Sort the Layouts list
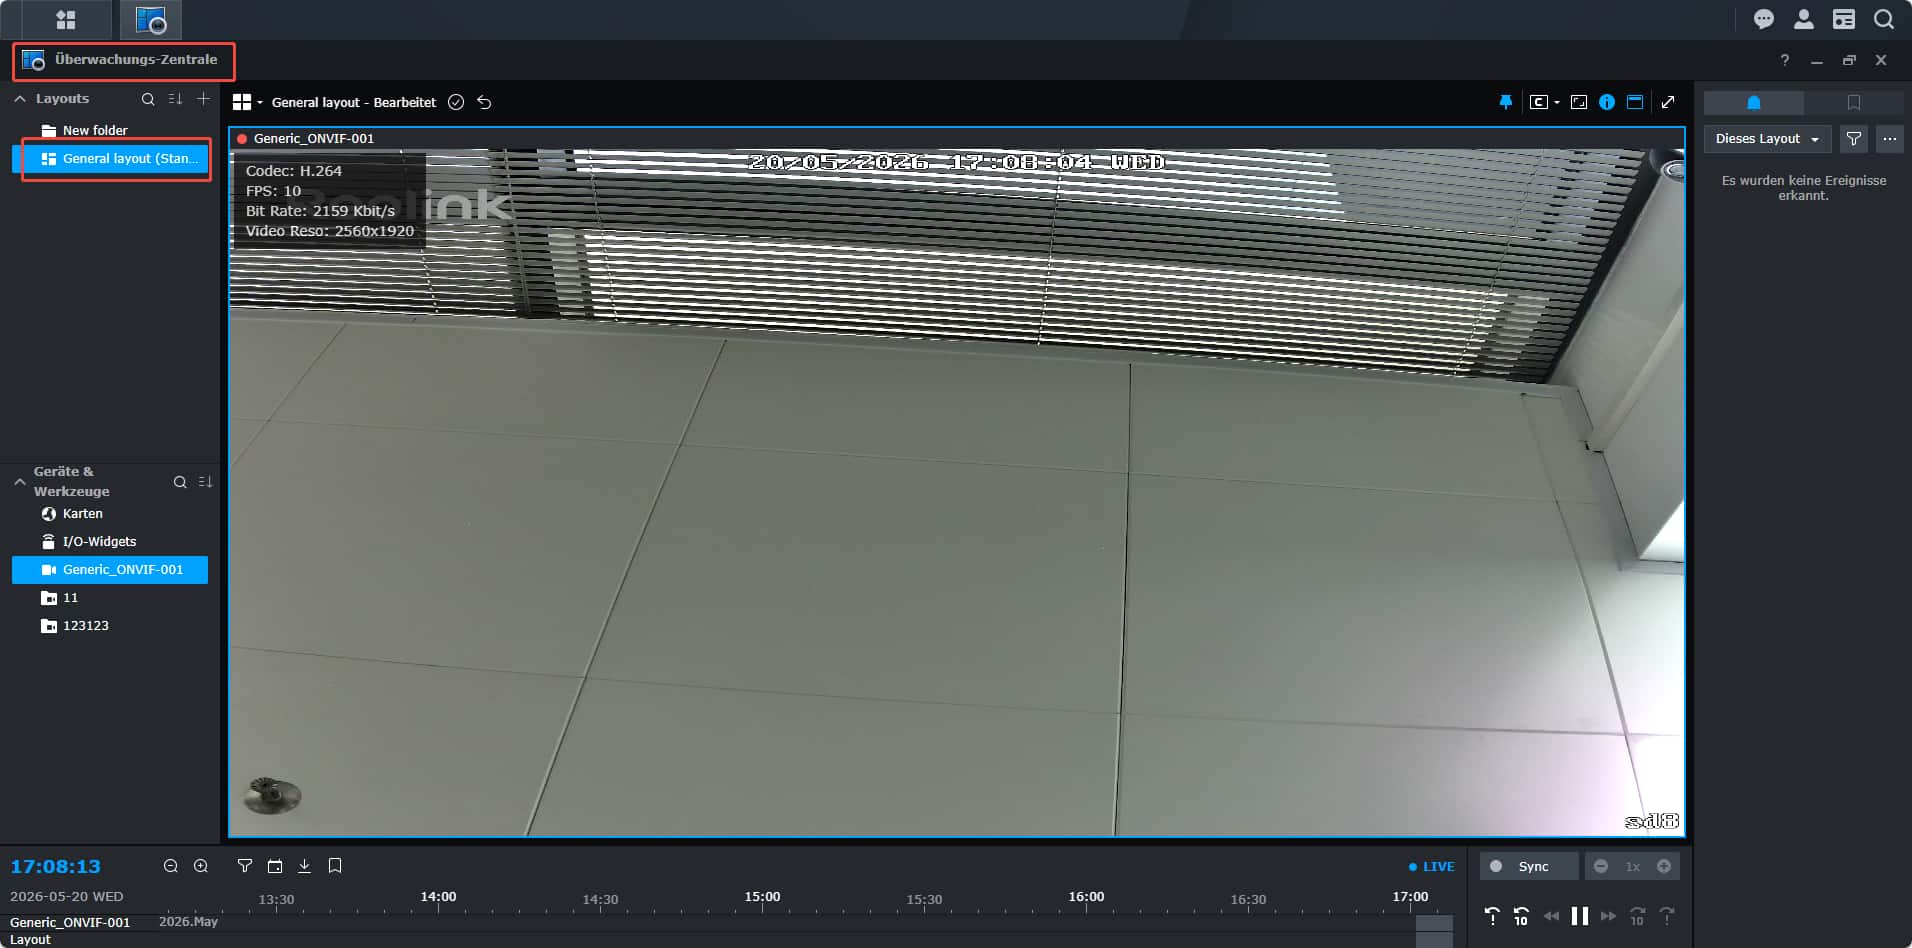Screen dimensions: 1912x948 pos(176,99)
